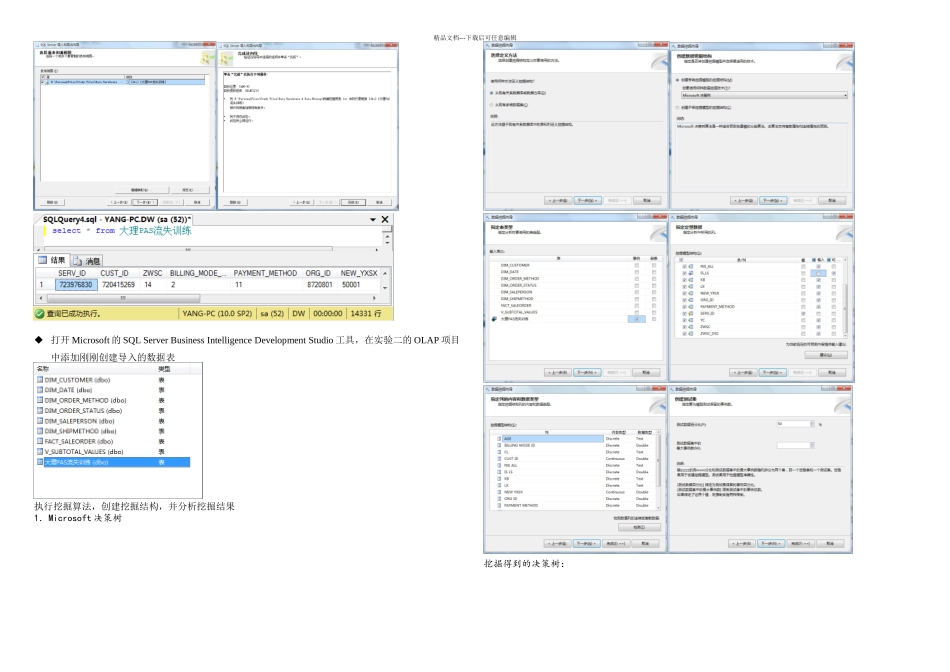Select the first radio option in method-definition wizard

pos(491,93)
